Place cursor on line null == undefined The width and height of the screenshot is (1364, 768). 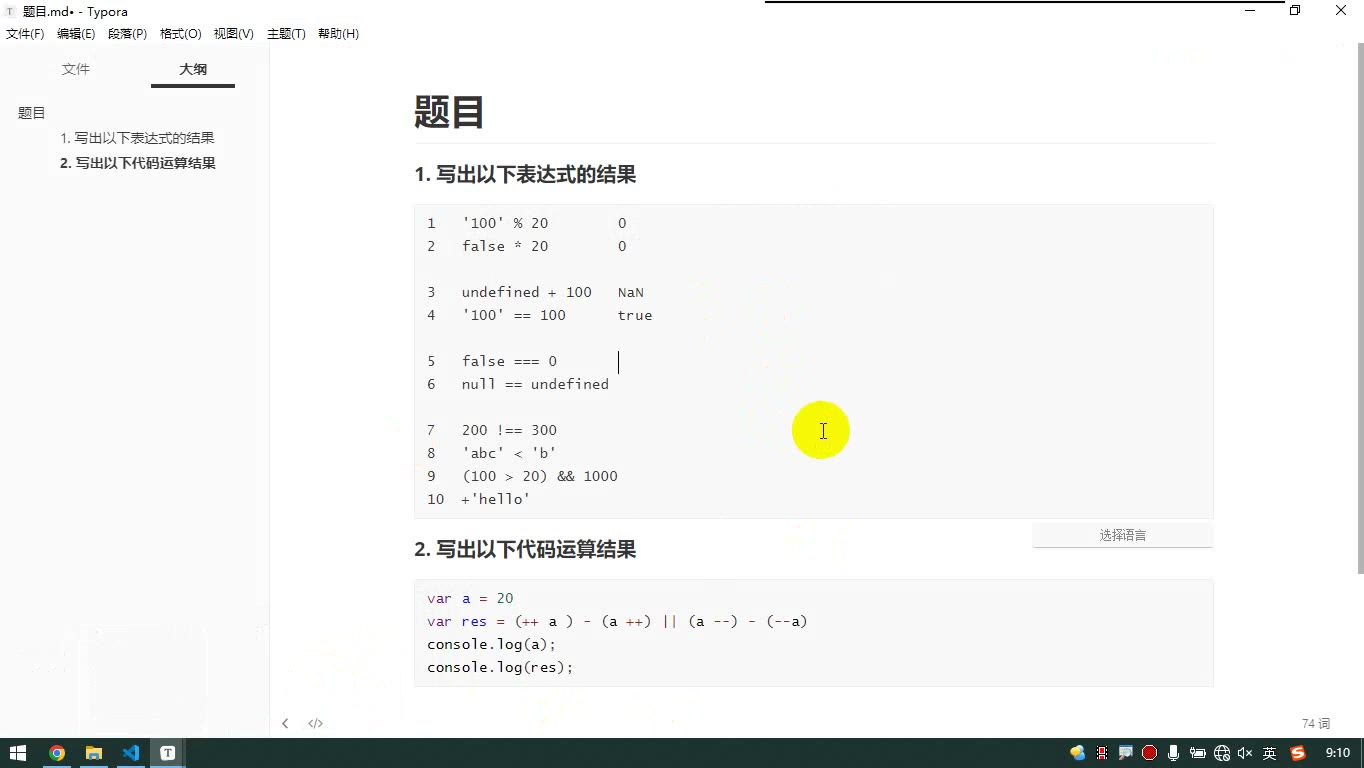click(535, 384)
